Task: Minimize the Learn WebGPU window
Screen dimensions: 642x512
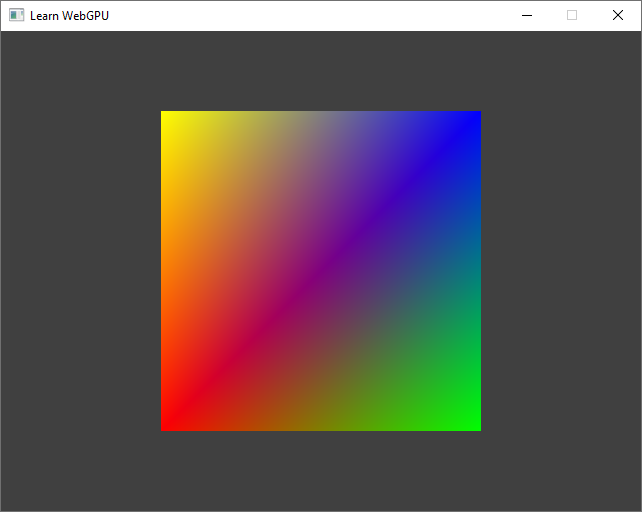Action: 527,16
